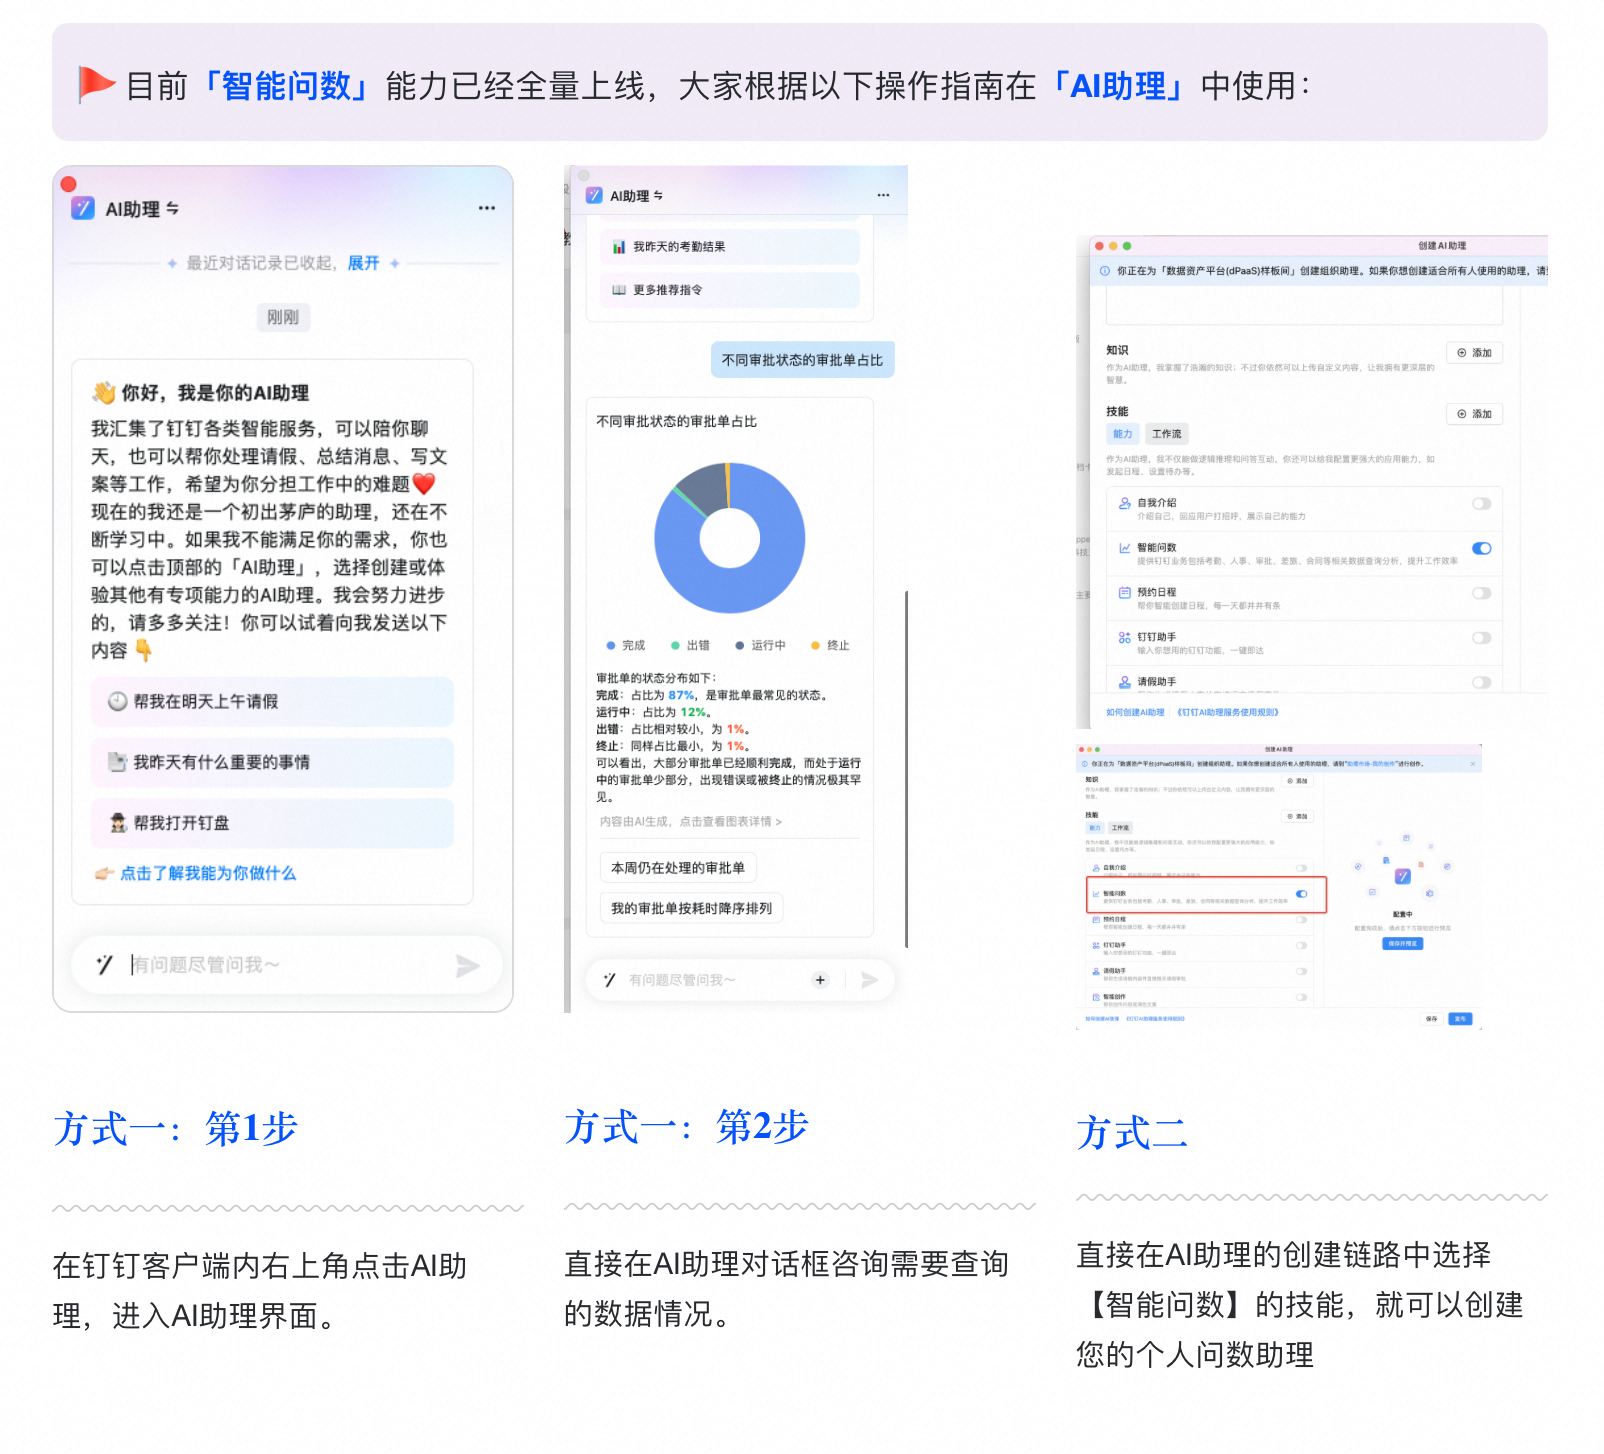This screenshot has height=1454, width=1604.
Task: Open 助理市场-我的创作 link in lower window banner
Action: click(1371, 764)
